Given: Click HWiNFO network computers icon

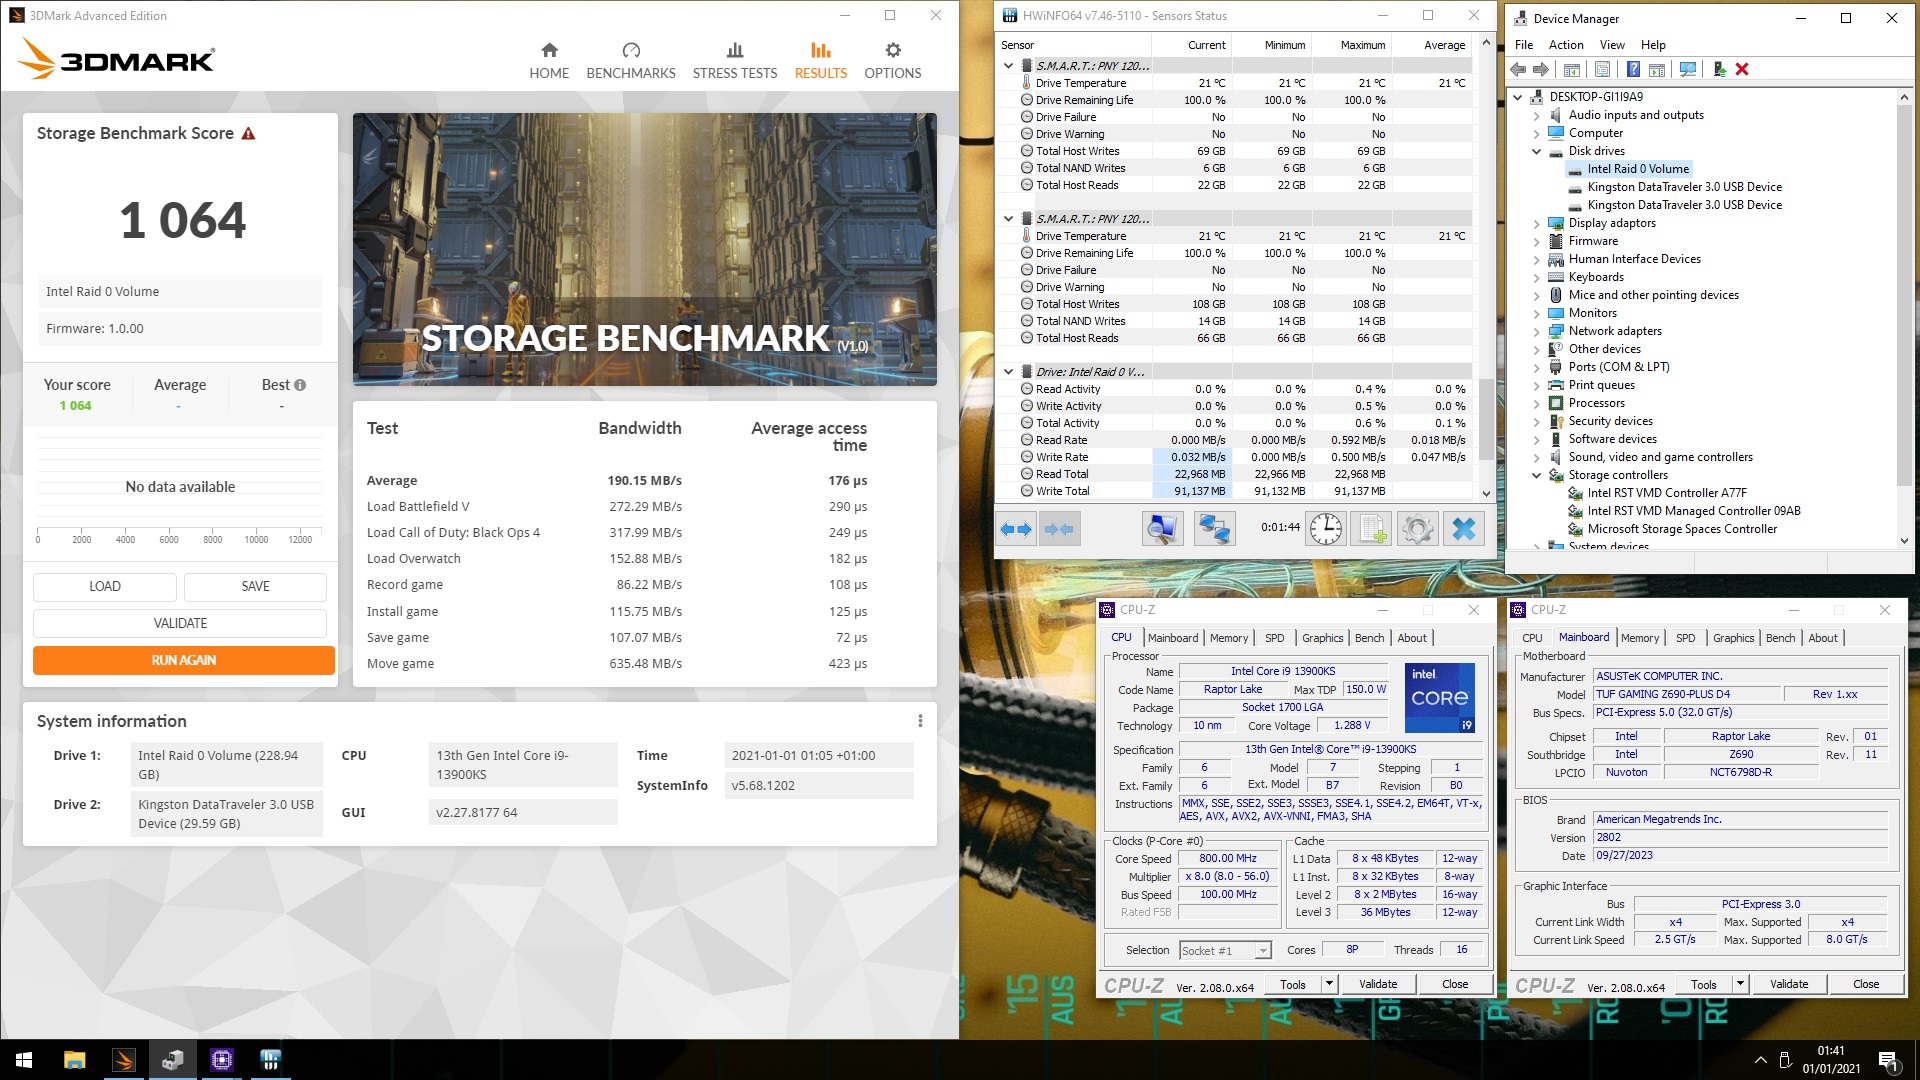Looking at the screenshot, I should [x=1215, y=529].
